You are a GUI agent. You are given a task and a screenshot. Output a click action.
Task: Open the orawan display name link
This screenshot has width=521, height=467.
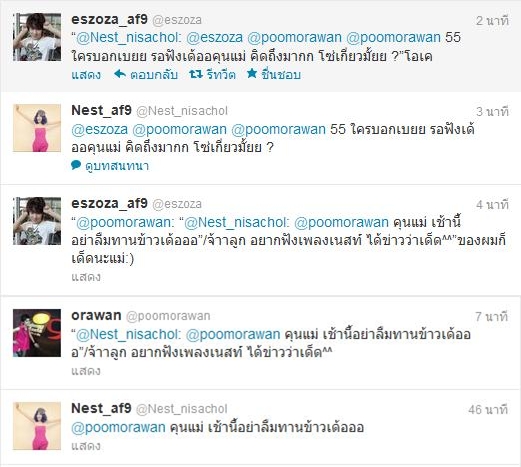pos(96,315)
